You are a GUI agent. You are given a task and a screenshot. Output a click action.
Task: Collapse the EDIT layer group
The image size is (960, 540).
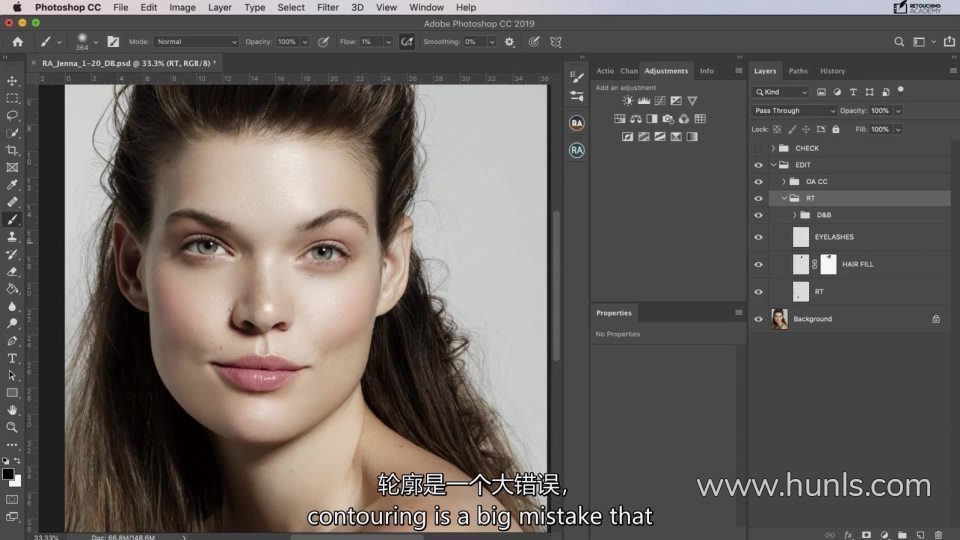coord(773,165)
